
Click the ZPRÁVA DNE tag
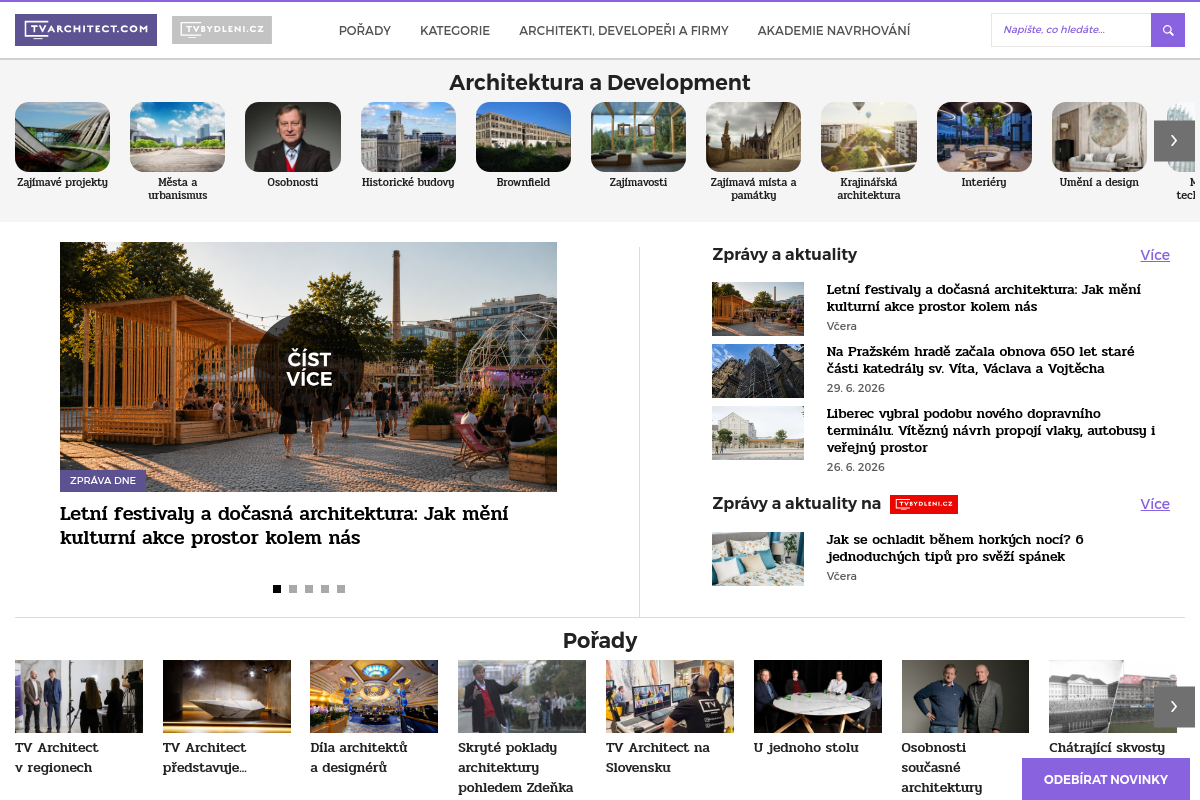tap(103, 481)
